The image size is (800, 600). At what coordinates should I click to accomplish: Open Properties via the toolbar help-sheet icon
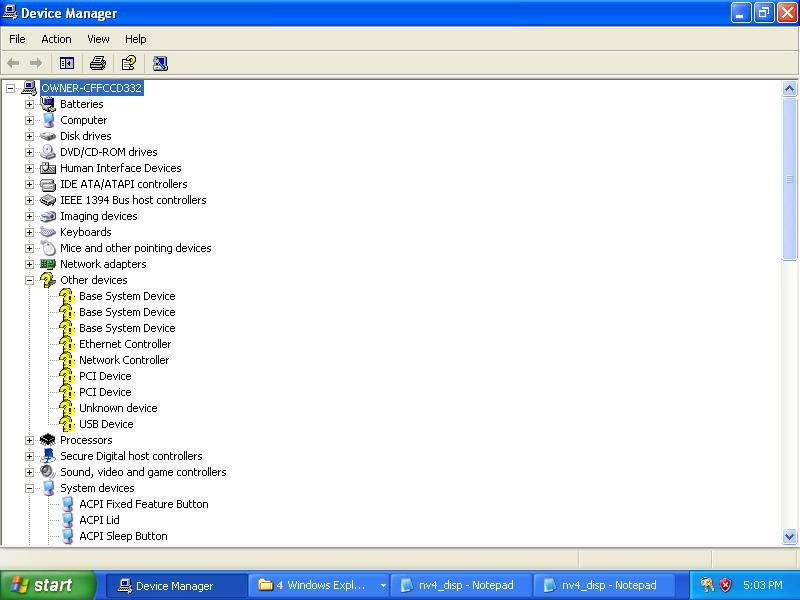[129, 63]
